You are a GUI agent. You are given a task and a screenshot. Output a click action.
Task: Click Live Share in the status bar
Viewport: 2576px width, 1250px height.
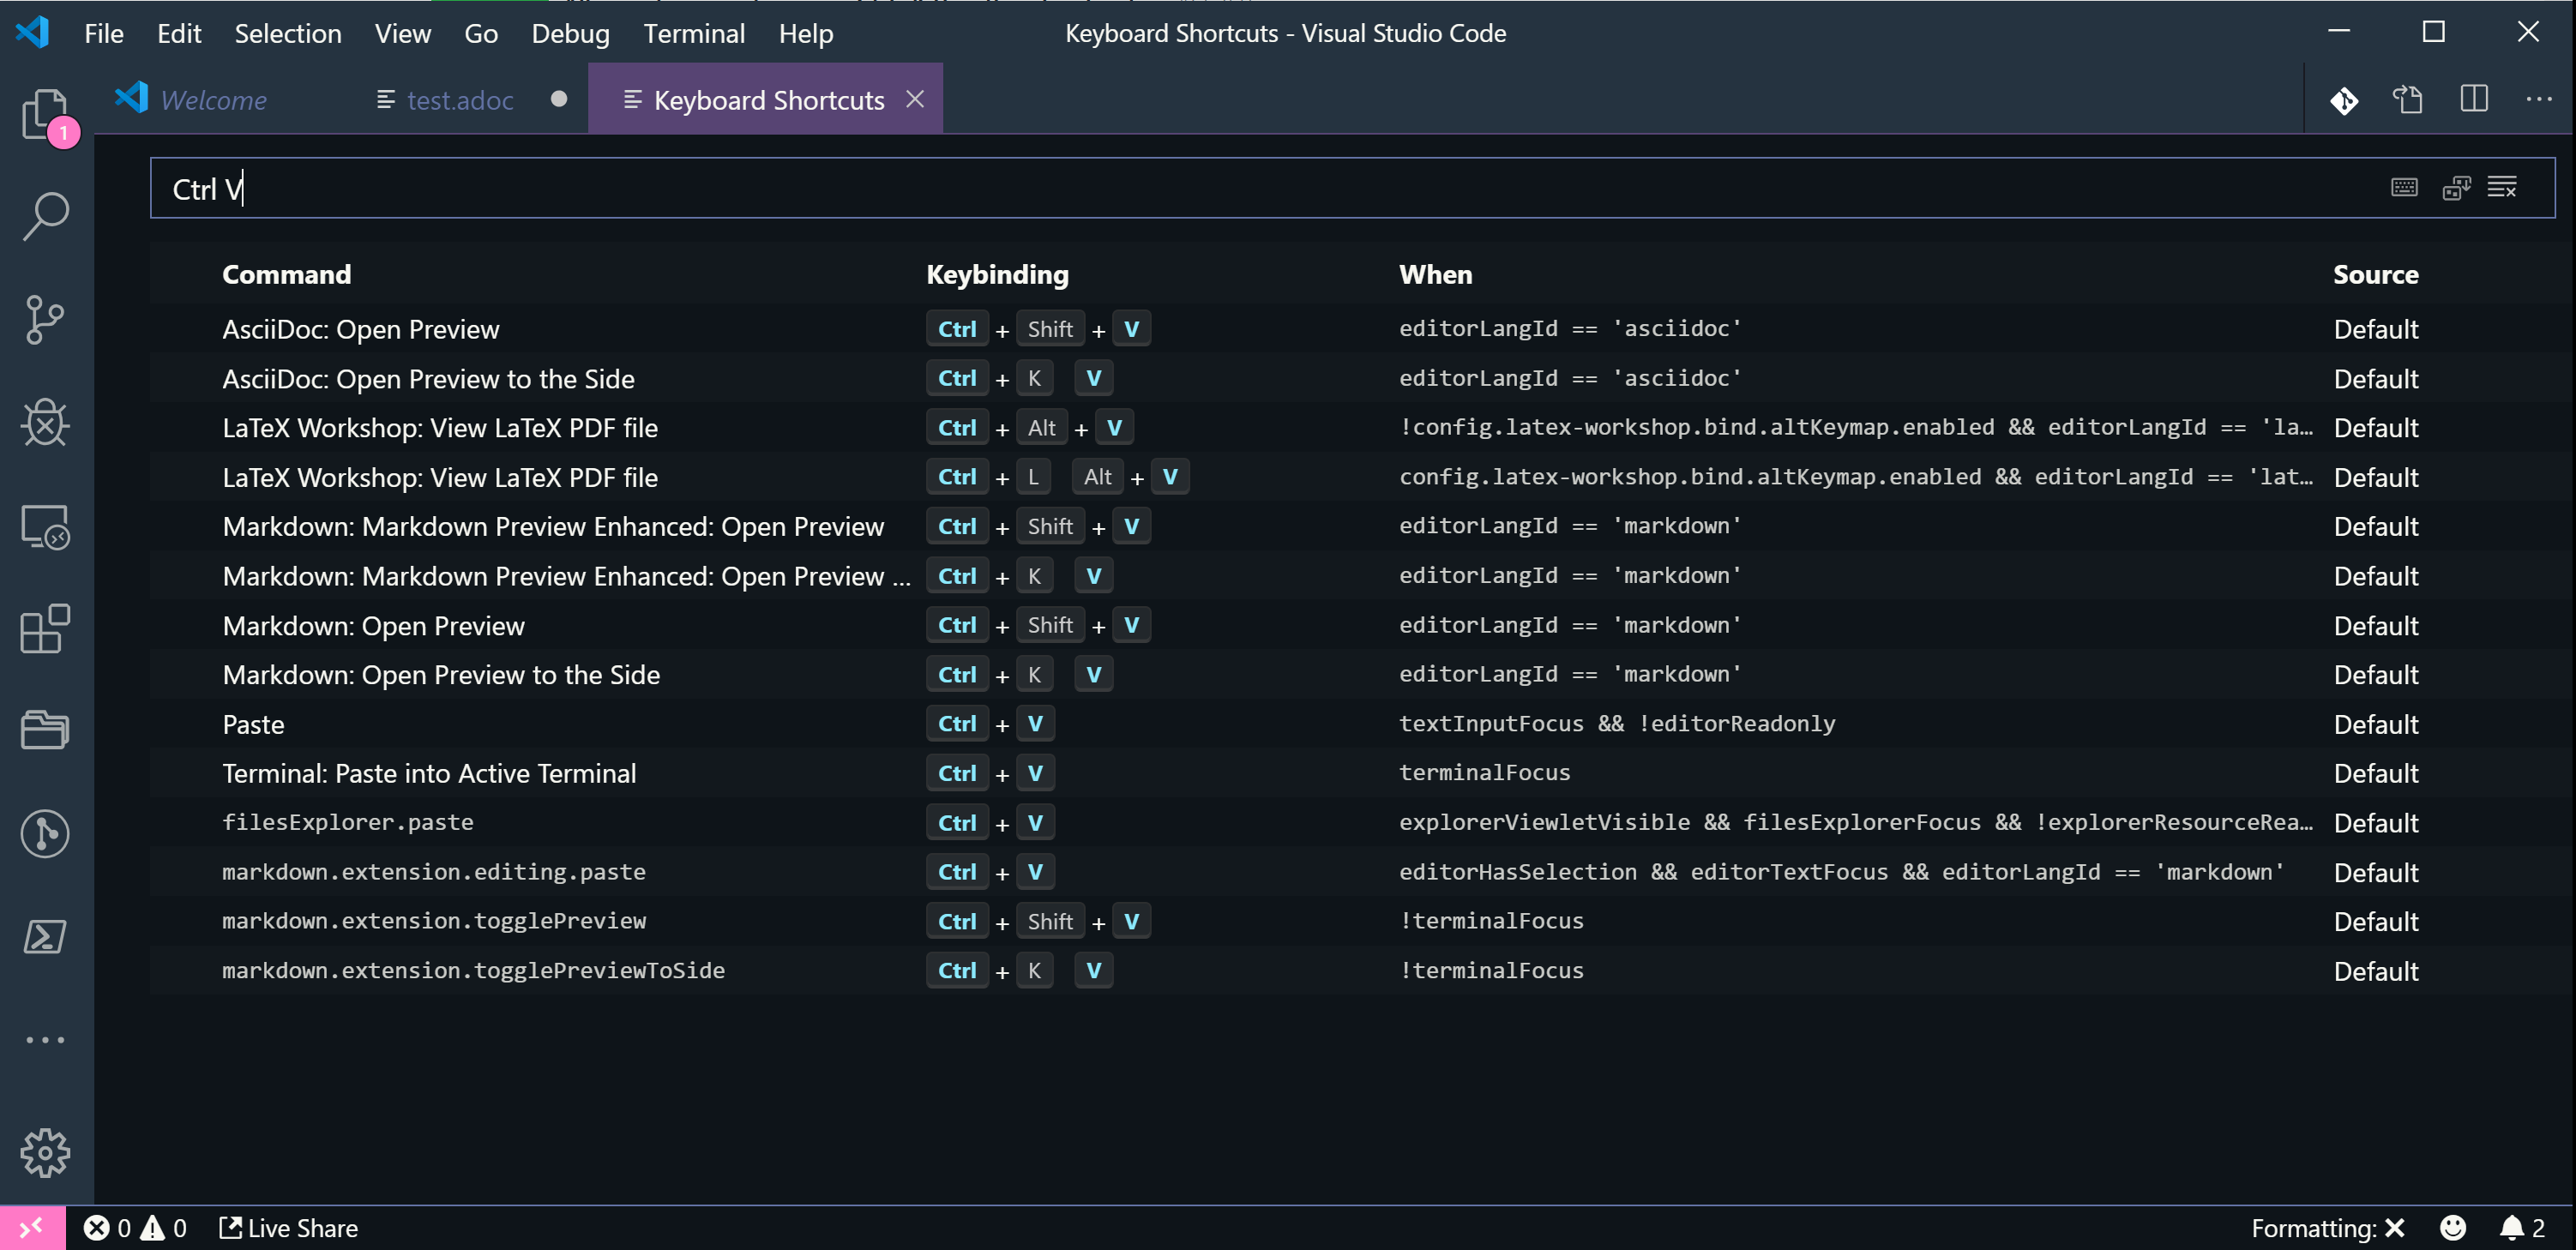pyautogui.click(x=289, y=1228)
